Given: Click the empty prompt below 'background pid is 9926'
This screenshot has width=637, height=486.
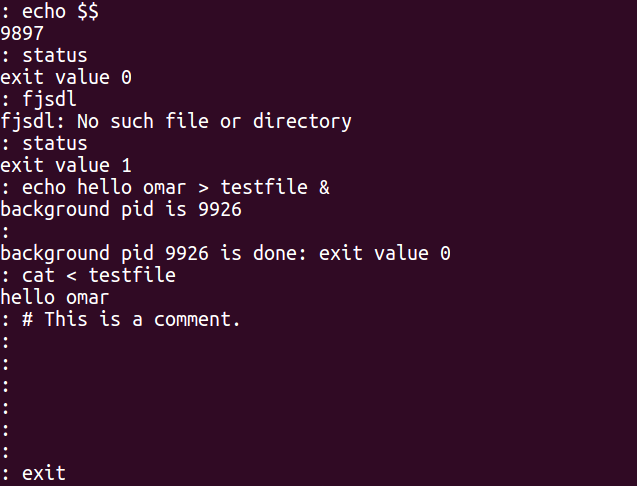Looking at the screenshot, I should (x=5, y=232).
